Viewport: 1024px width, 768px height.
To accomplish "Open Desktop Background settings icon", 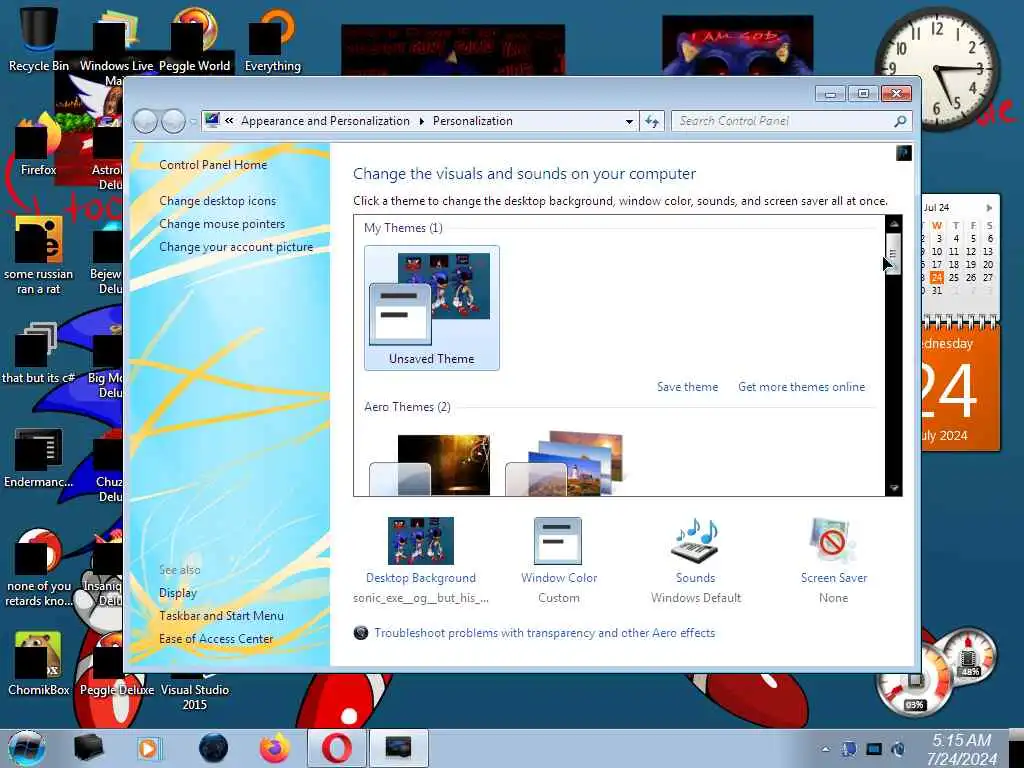I will (x=421, y=541).
